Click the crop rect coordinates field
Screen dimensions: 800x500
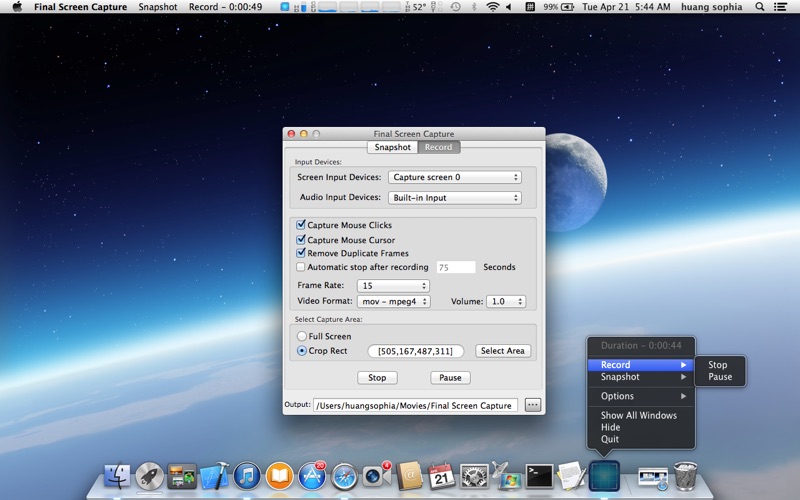point(415,351)
